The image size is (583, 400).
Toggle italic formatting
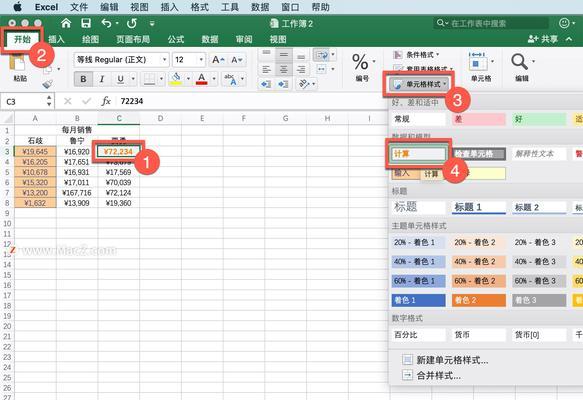(102, 79)
